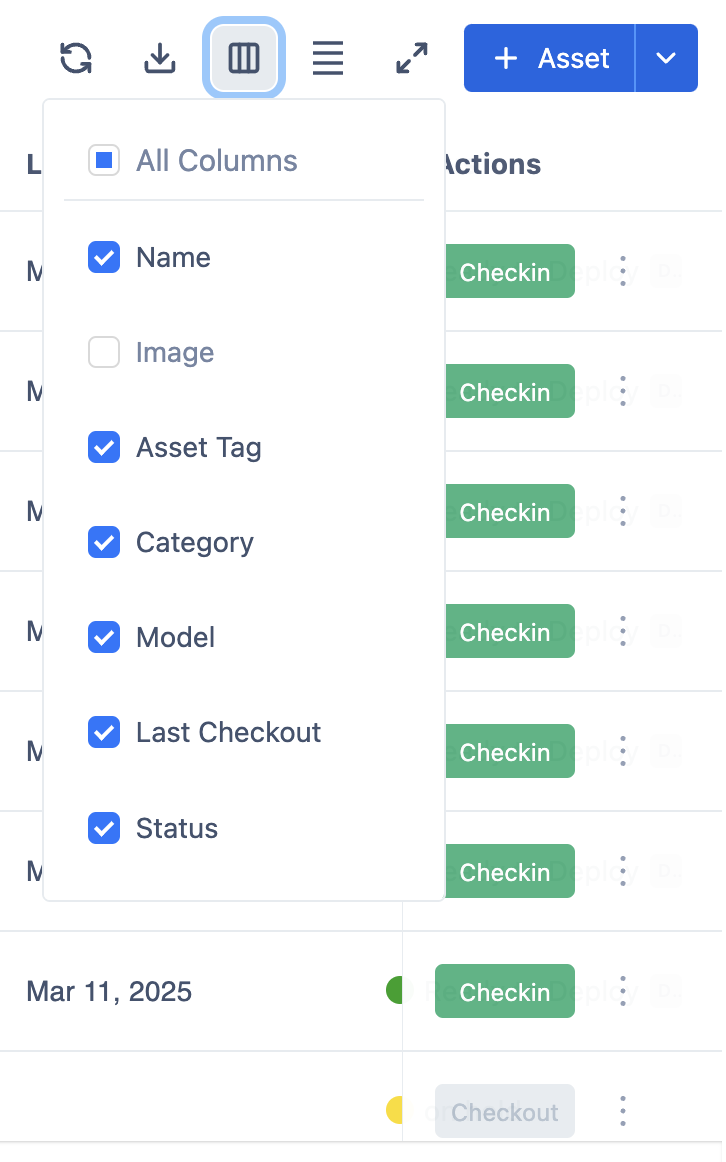Uncheck the Asset Tag column
Screen dimensions: 726x1162
coord(104,447)
